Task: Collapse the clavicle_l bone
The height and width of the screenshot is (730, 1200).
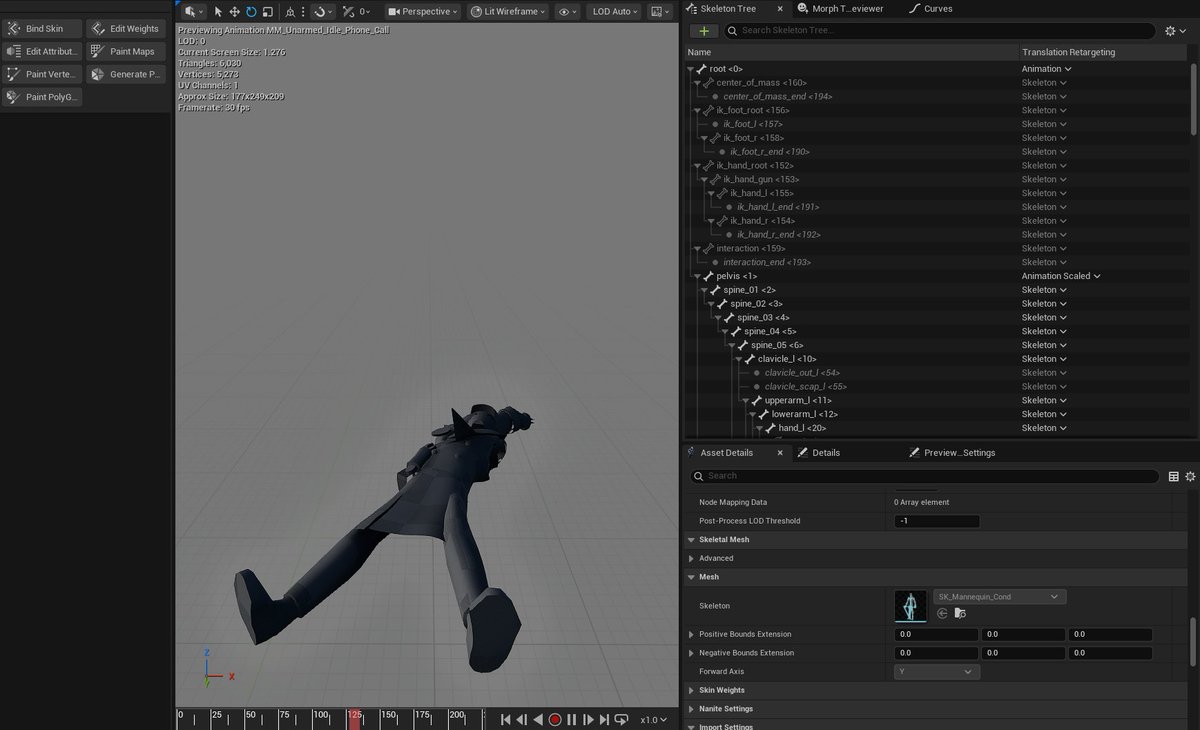Action: pos(739,359)
